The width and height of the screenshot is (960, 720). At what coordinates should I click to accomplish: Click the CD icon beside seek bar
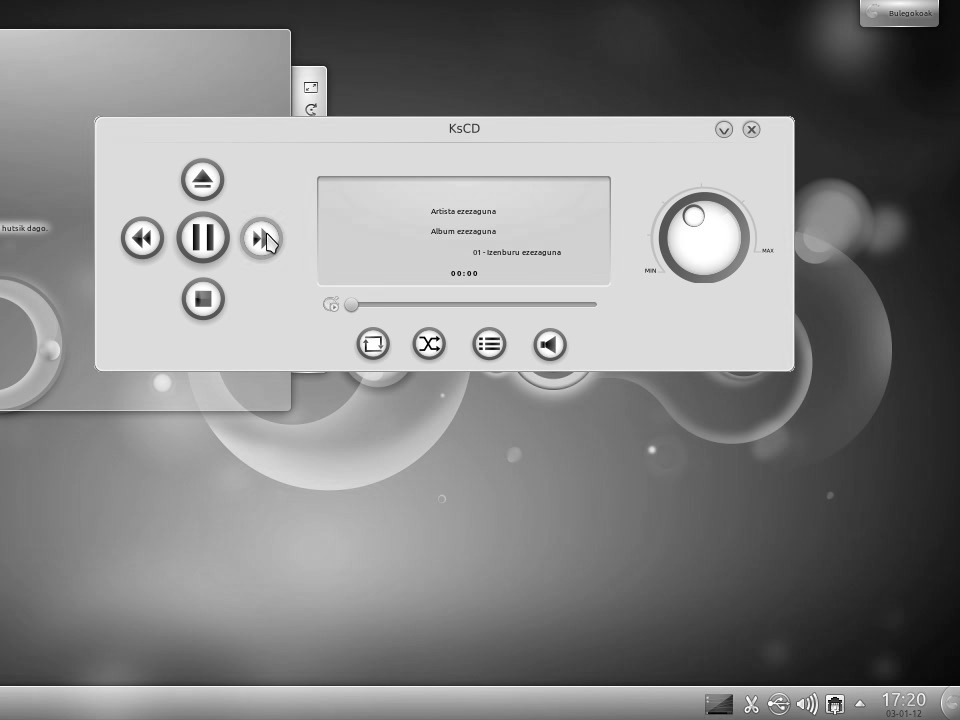click(x=331, y=304)
